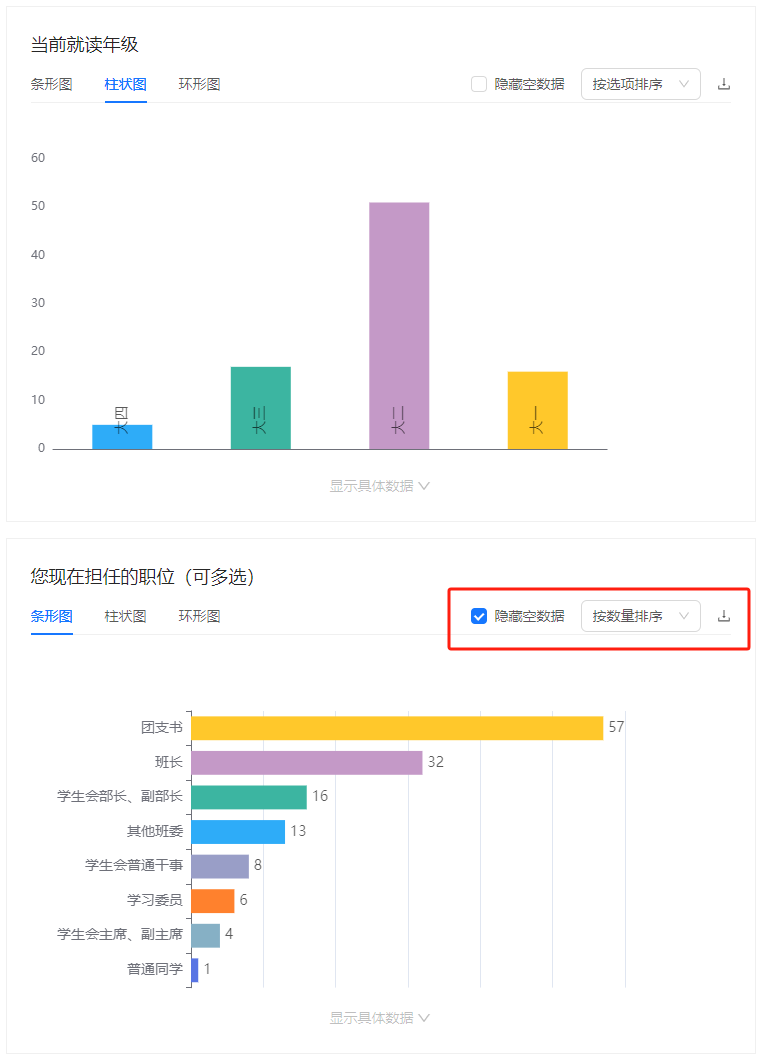This screenshot has width=761, height=1060.
Task: Click the purple 班长 bar showing 32
Action: coord(307,763)
